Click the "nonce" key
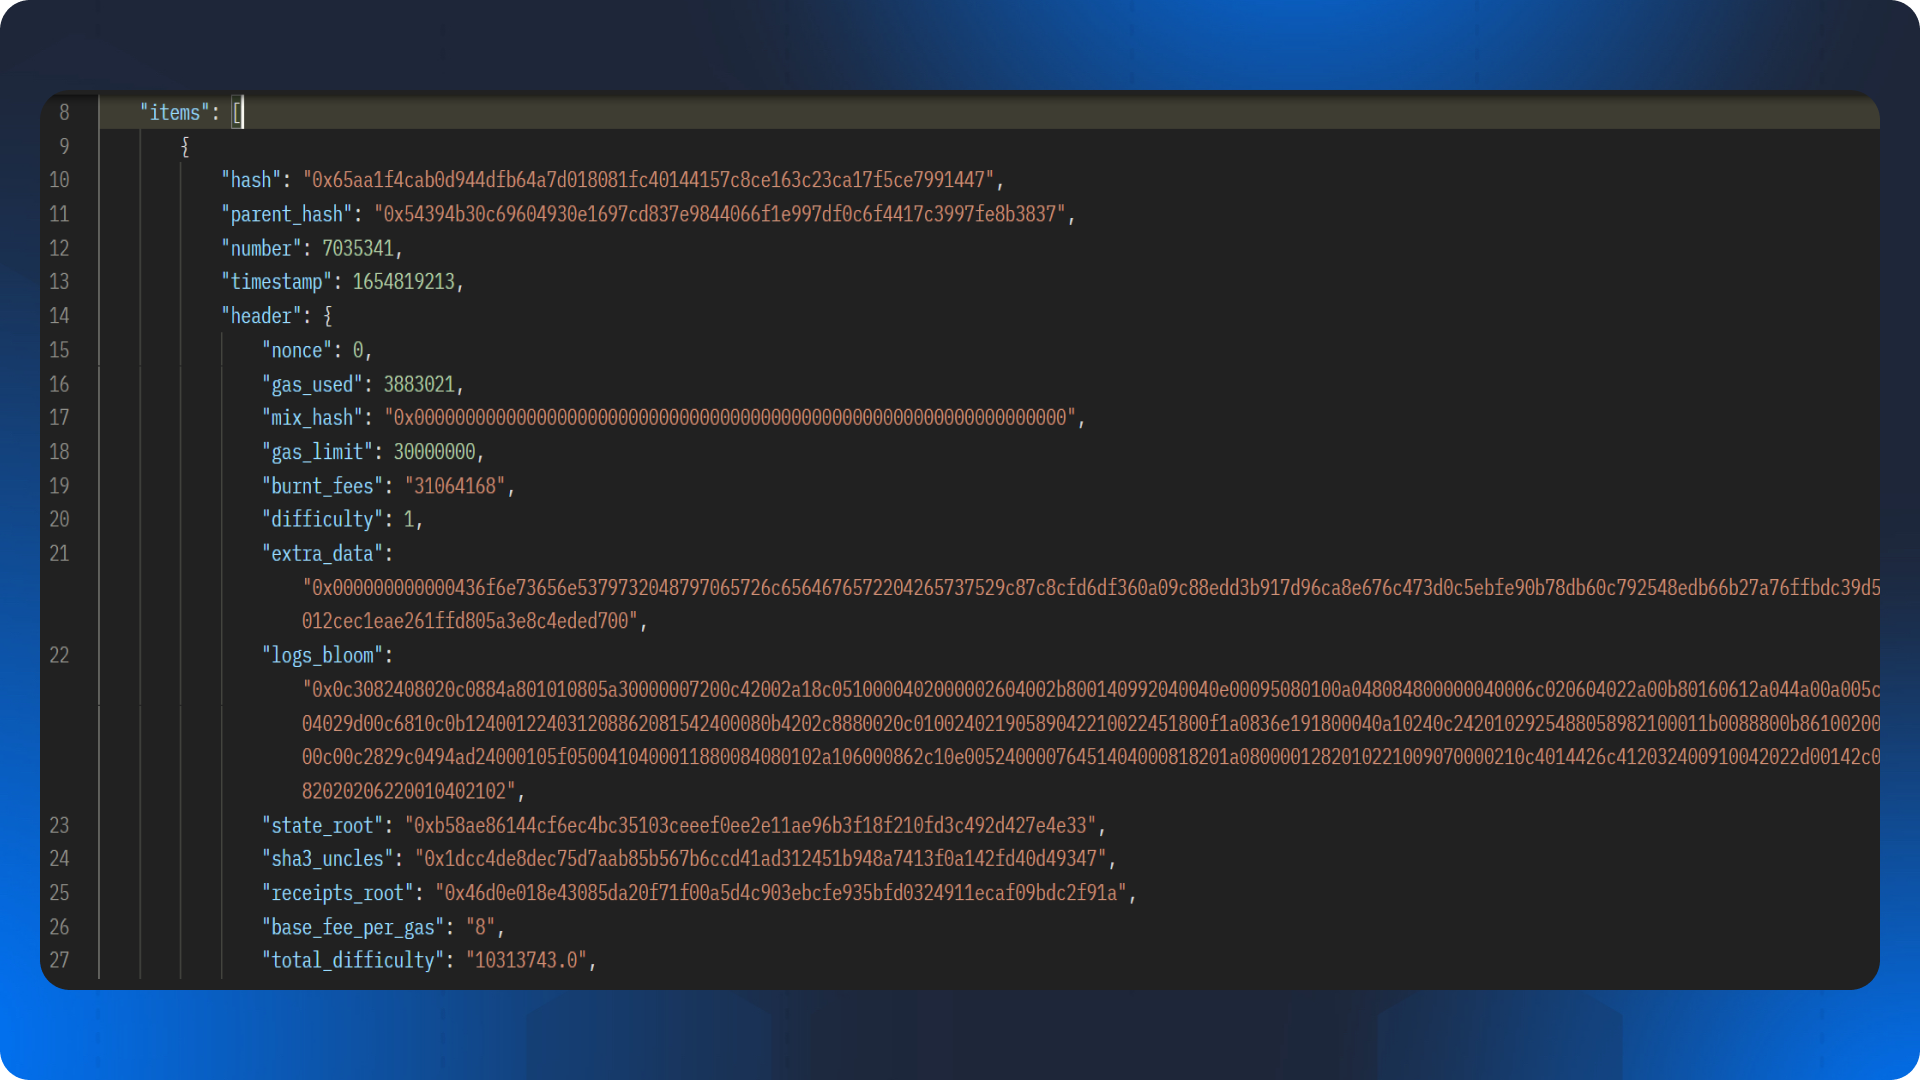 tap(296, 350)
